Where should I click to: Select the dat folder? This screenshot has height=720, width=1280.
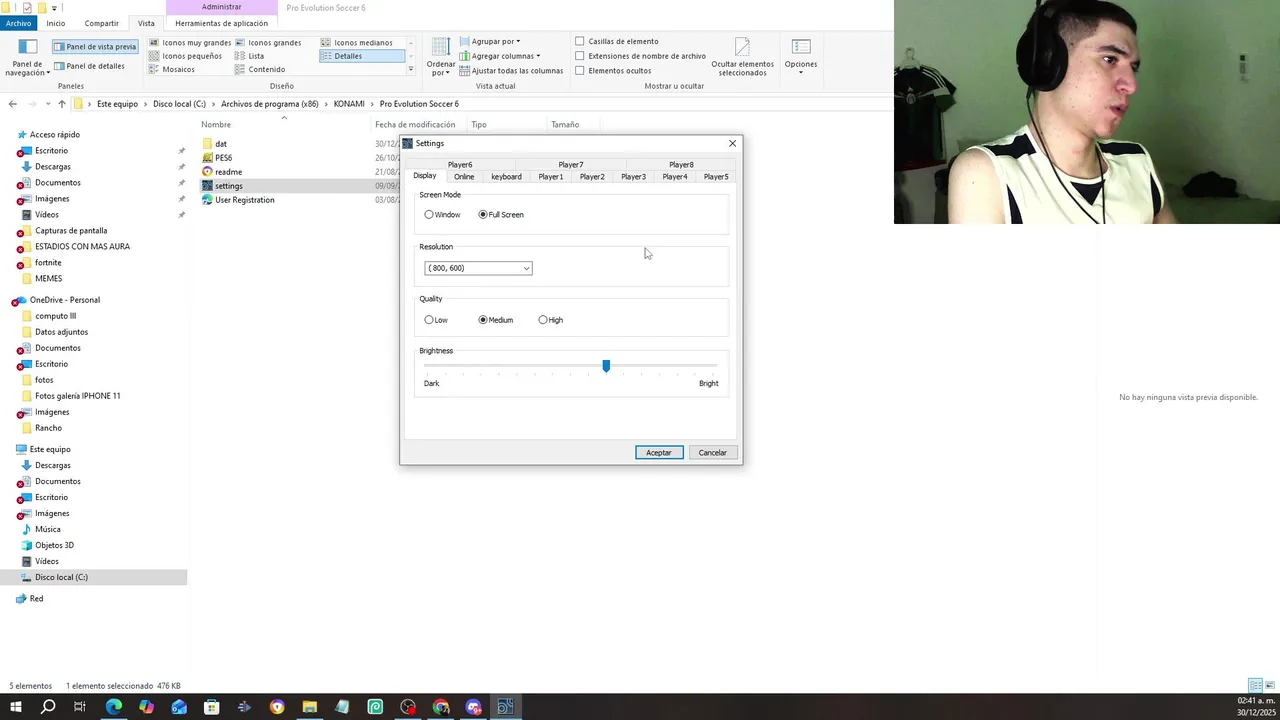pos(221,144)
